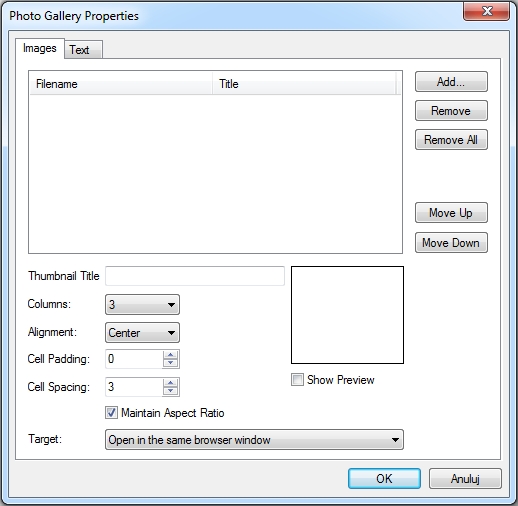518x506 pixels.
Task: Click the Move Down button
Action: 451,243
